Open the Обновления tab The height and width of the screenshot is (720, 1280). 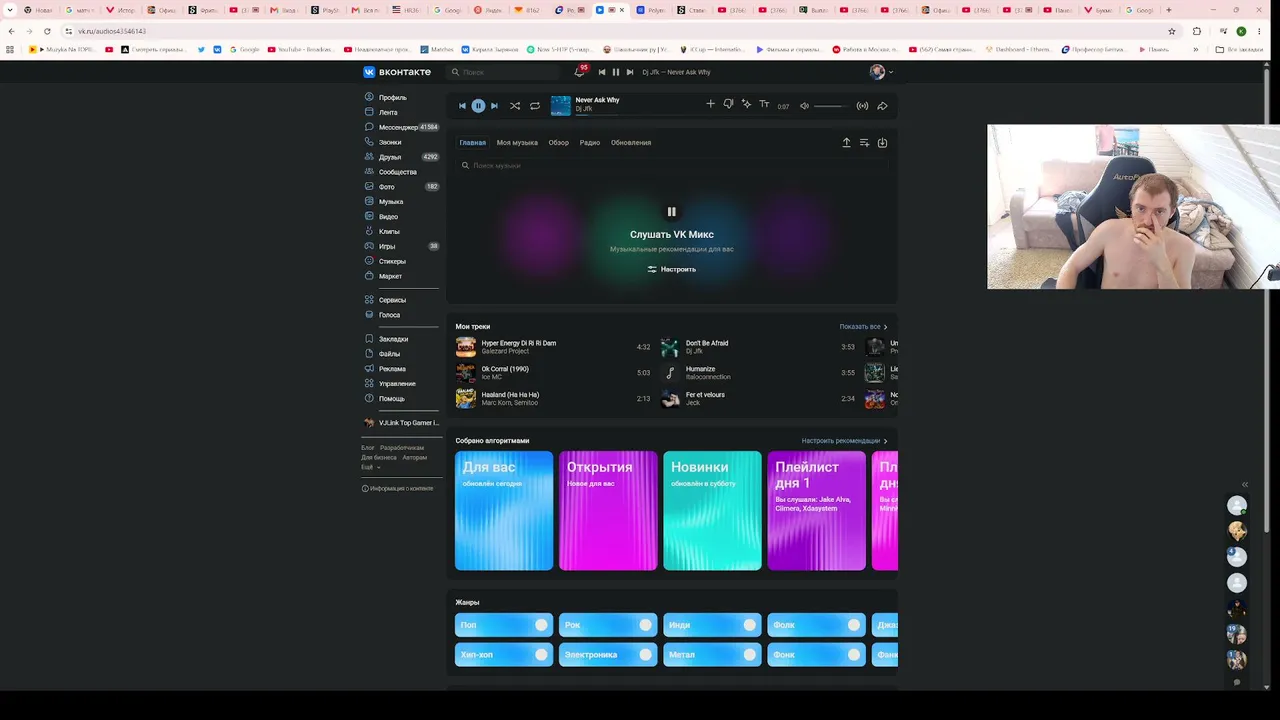pyautogui.click(x=631, y=142)
